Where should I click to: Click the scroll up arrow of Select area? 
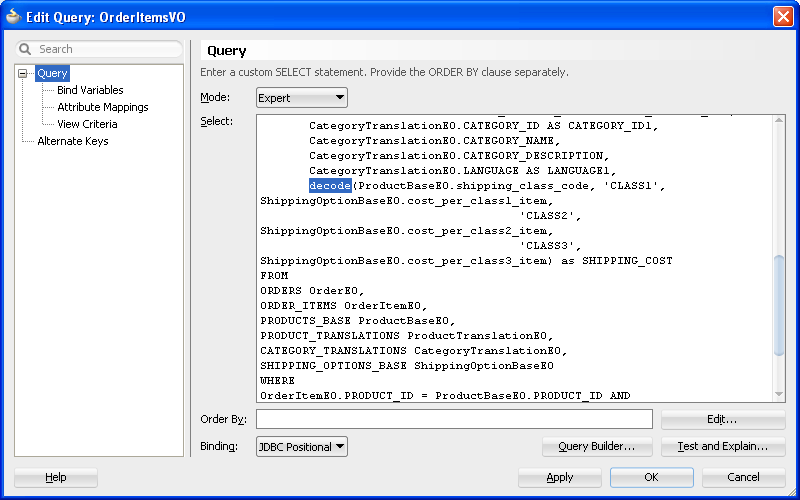pos(779,120)
